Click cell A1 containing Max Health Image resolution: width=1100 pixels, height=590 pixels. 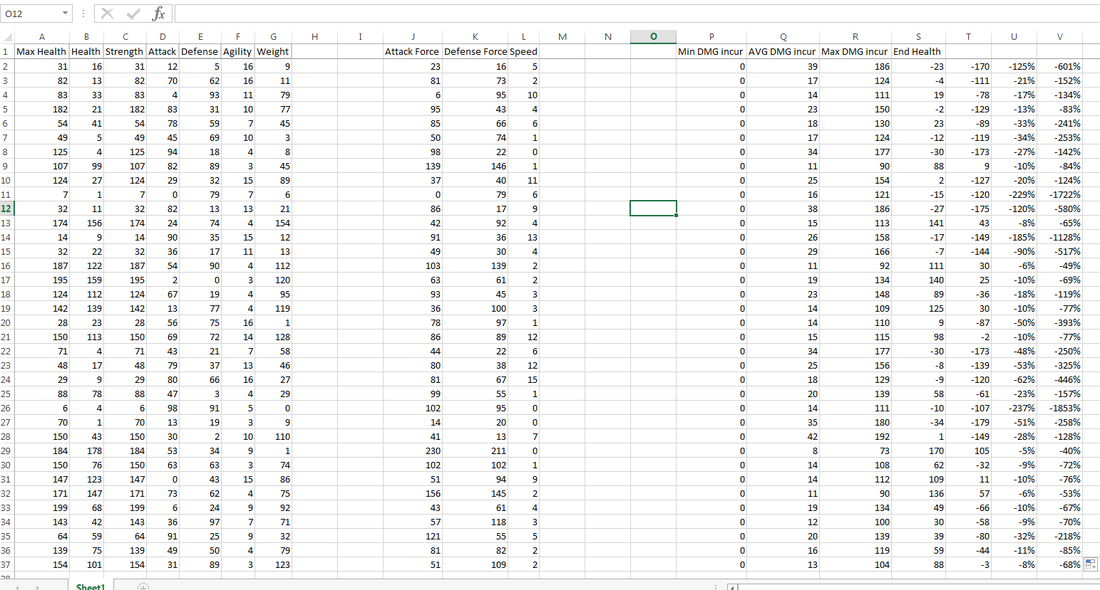click(41, 51)
